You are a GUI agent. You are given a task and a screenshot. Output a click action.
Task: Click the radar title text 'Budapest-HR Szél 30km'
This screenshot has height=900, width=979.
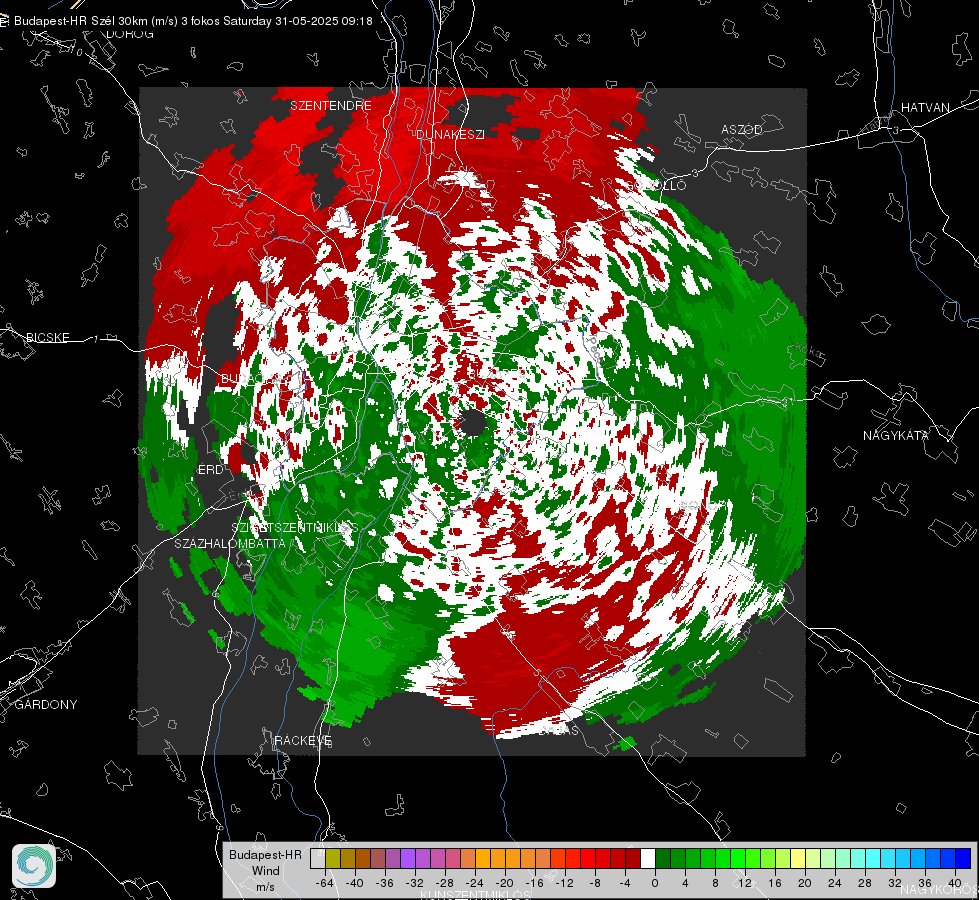pos(81,21)
